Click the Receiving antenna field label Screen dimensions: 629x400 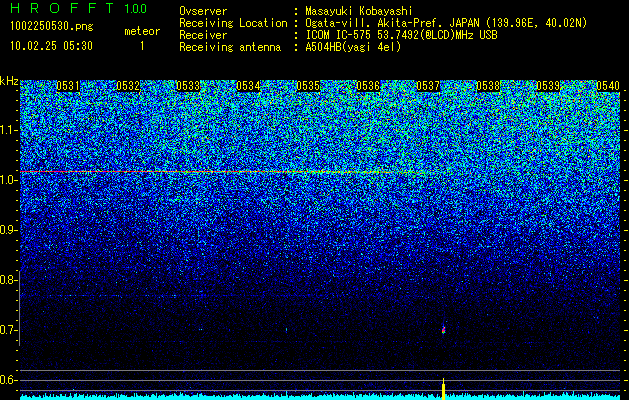230,47
